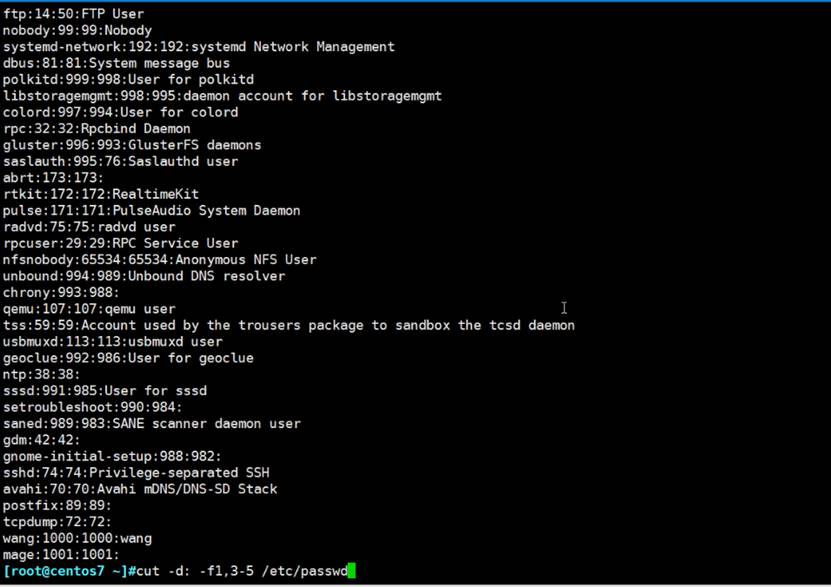Viewport: 831px width, 587px height.
Task: Click the saned SANE scanner daemon line
Action: 151,423
